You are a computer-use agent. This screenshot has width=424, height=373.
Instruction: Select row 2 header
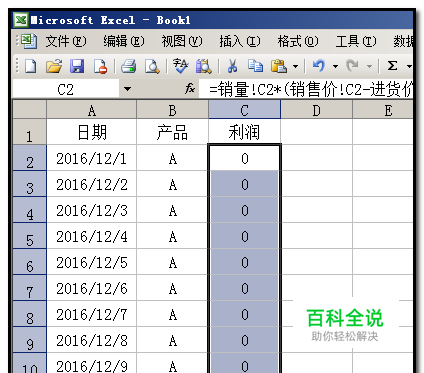point(29,158)
